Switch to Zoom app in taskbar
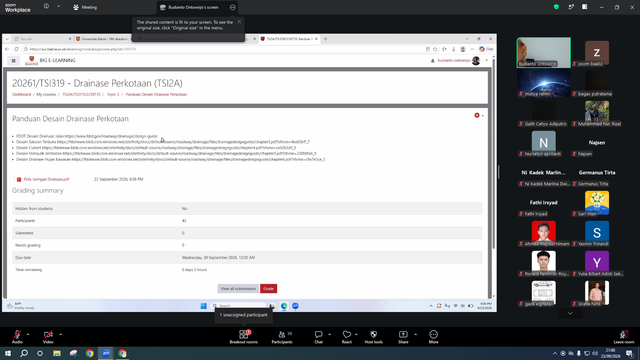640x360 pixels. click(x=106, y=353)
